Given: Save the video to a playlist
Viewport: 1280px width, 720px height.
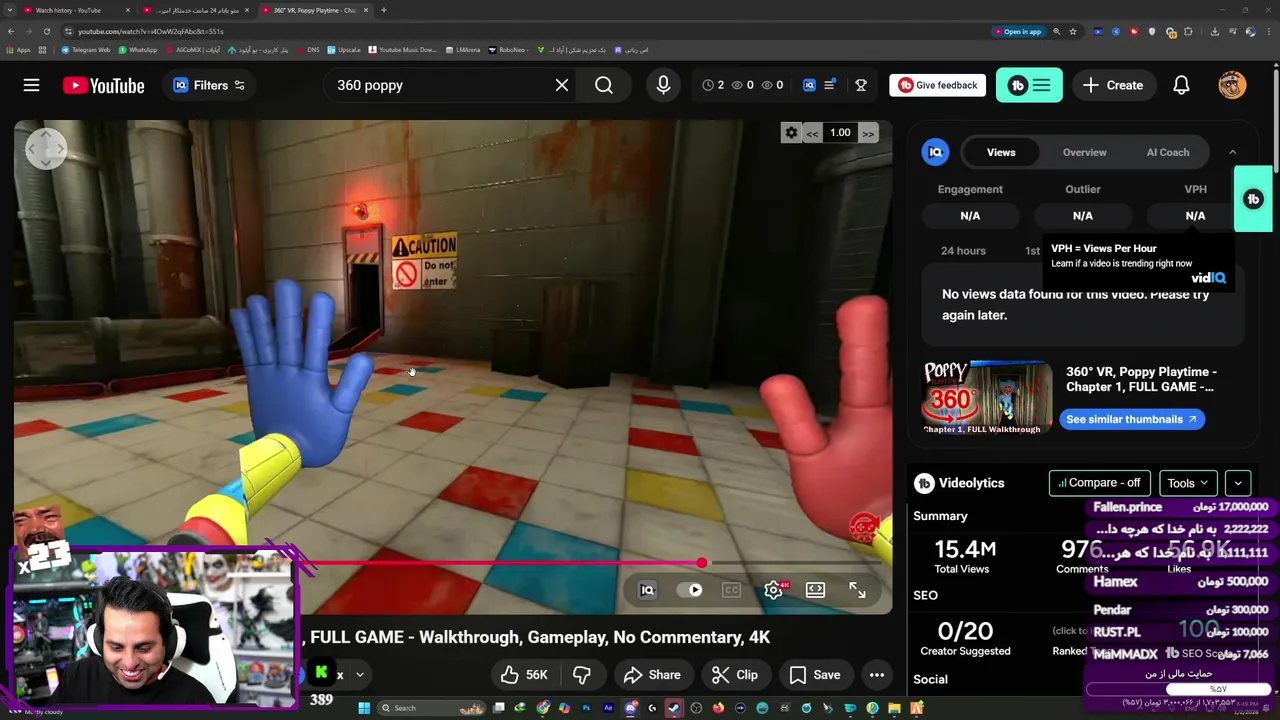Looking at the screenshot, I should click(x=815, y=675).
